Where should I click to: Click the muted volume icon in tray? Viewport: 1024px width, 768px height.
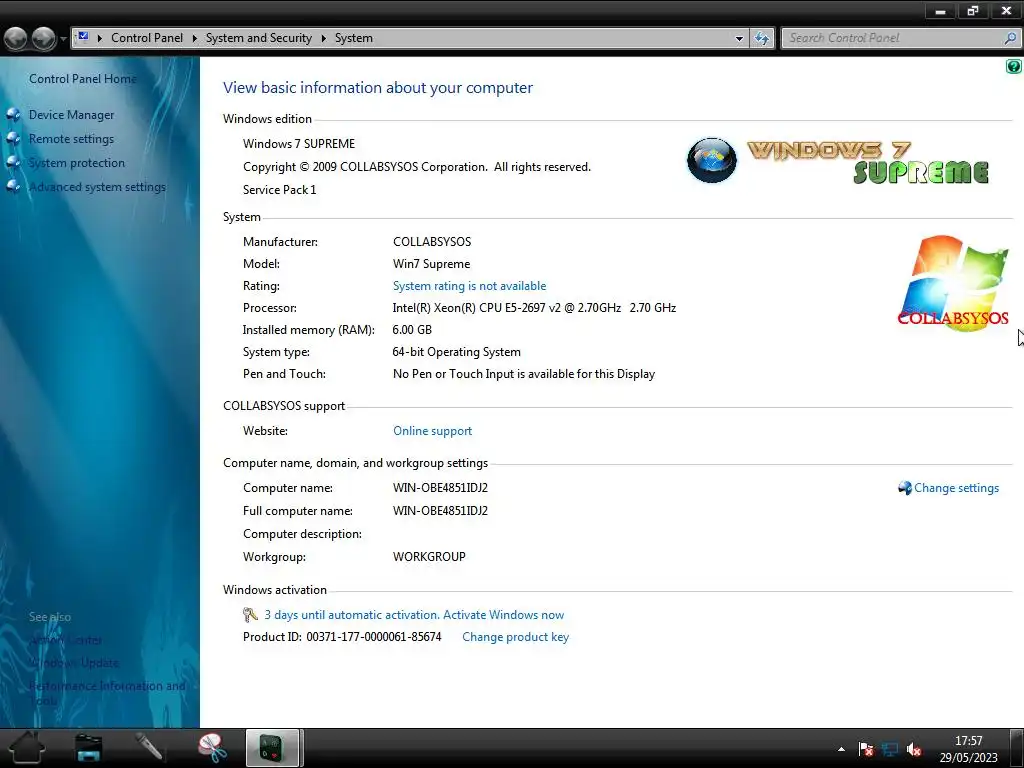tap(914, 749)
